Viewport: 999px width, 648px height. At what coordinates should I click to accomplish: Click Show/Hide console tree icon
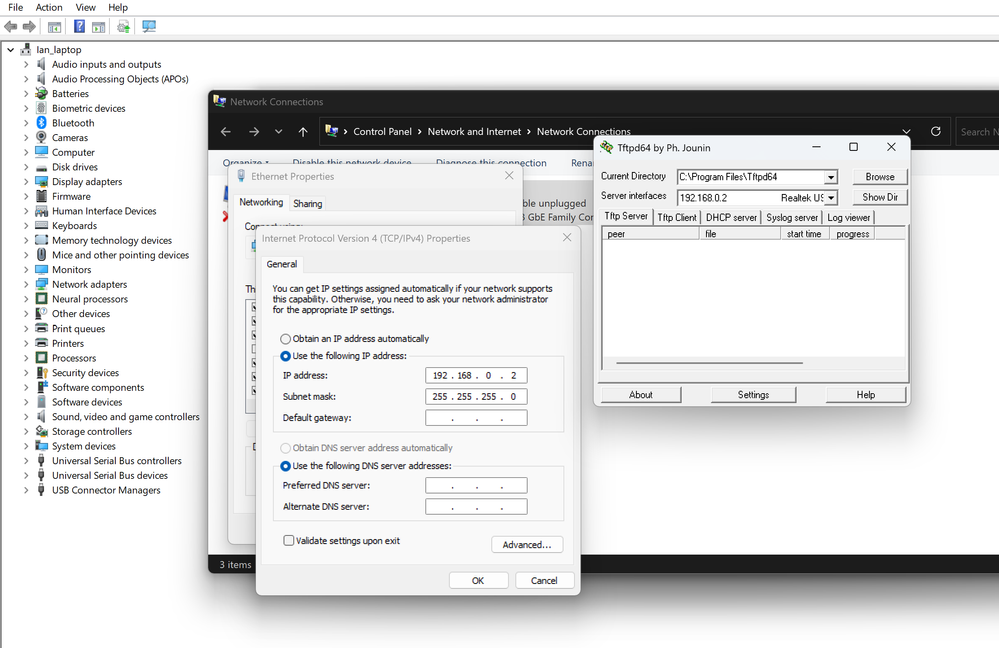tap(55, 27)
